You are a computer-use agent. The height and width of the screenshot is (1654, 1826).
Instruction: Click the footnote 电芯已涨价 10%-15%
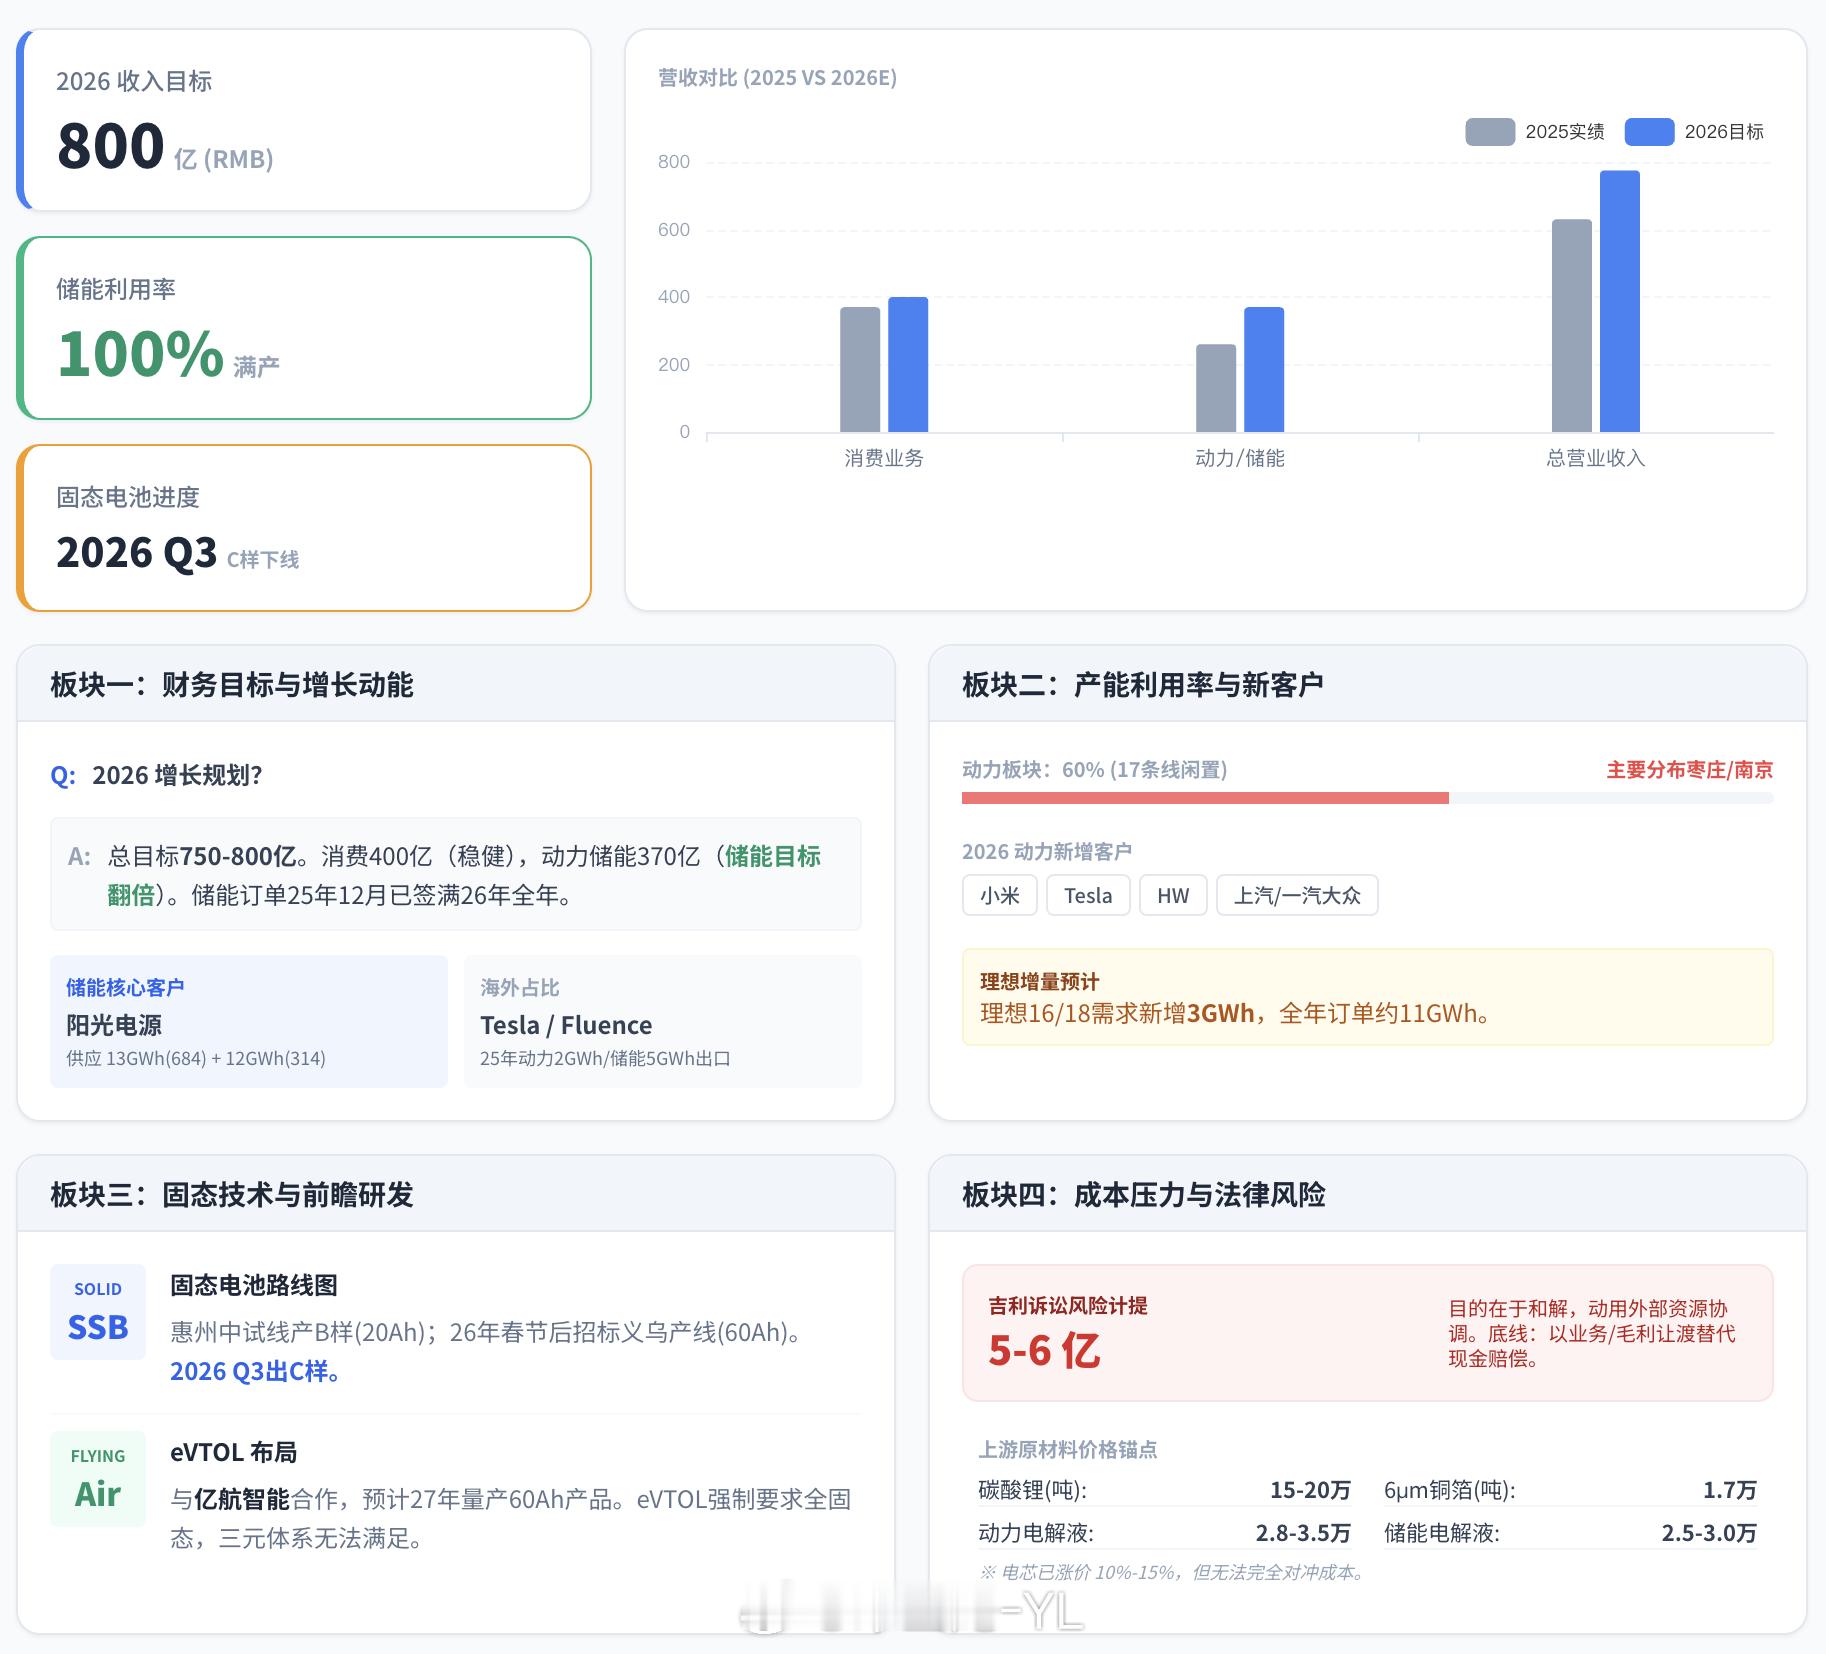[x=1172, y=1573]
